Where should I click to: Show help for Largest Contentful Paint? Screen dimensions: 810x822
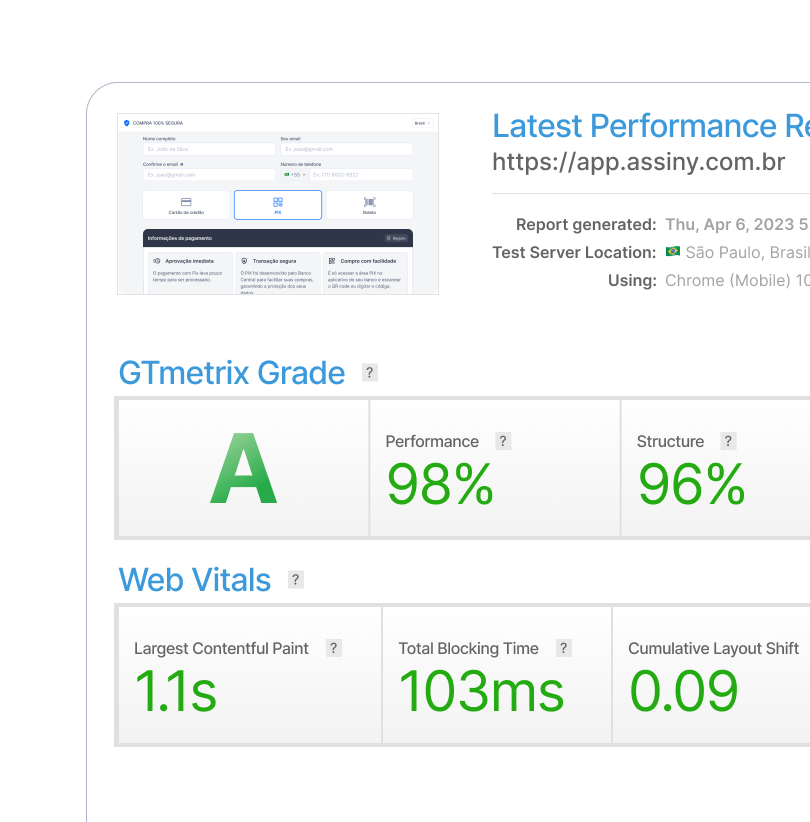tap(334, 648)
